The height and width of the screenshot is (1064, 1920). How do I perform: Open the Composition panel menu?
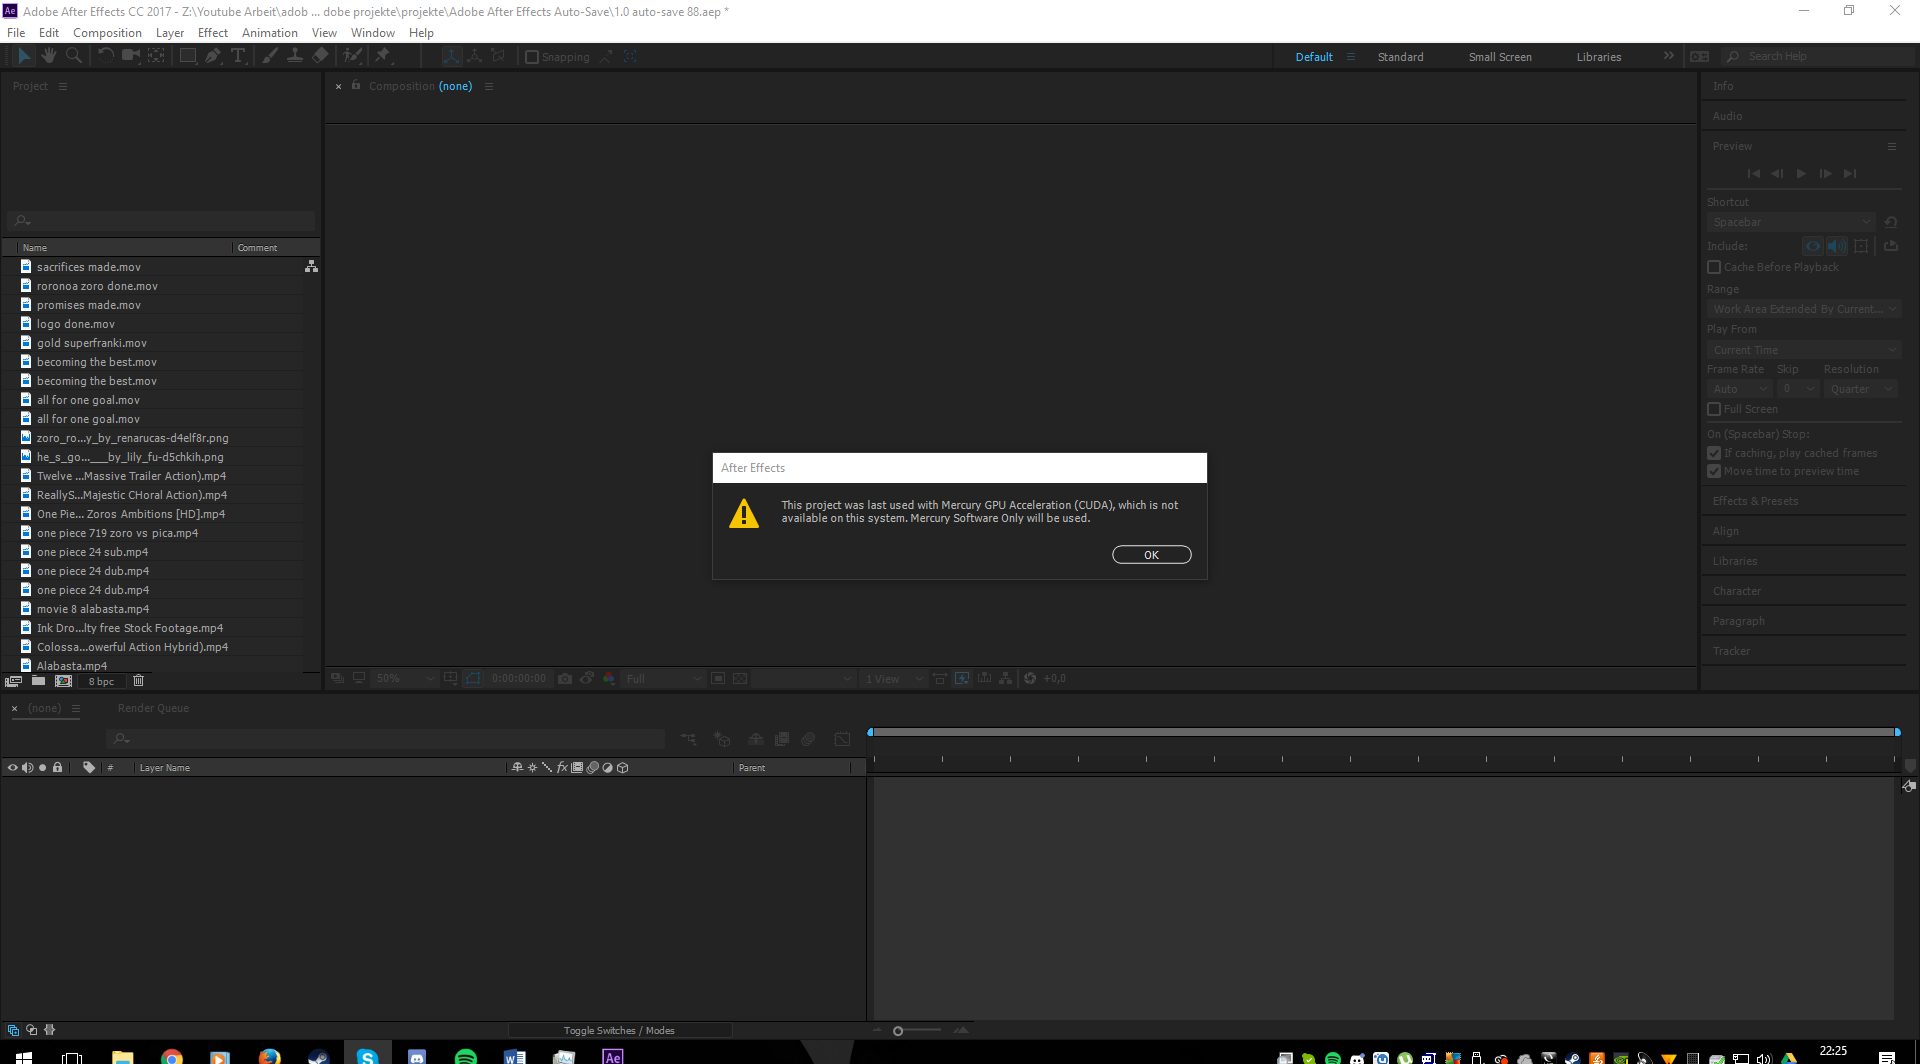489,86
